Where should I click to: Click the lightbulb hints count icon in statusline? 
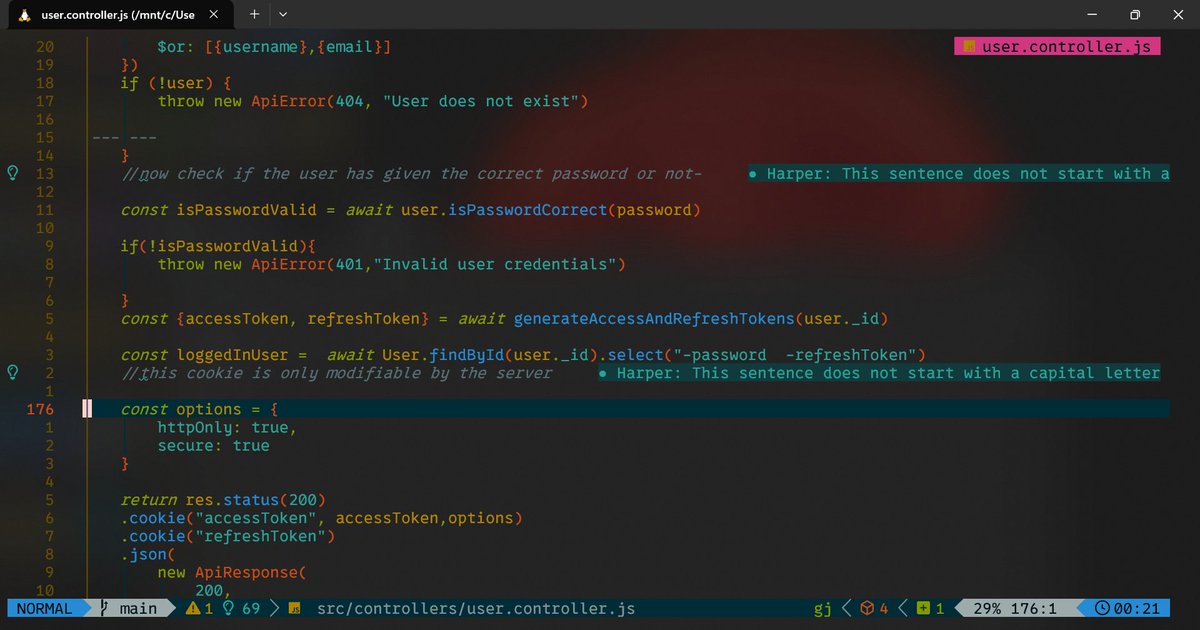click(228, 608)
